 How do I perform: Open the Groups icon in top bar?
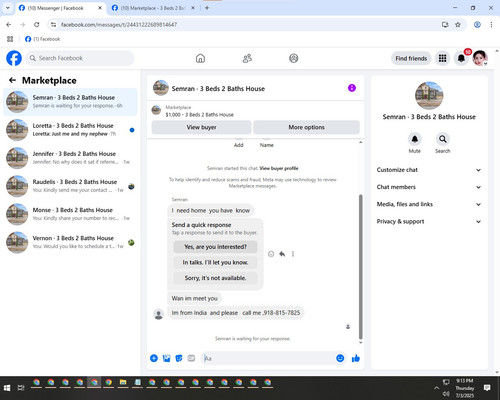tap(293, 58)
